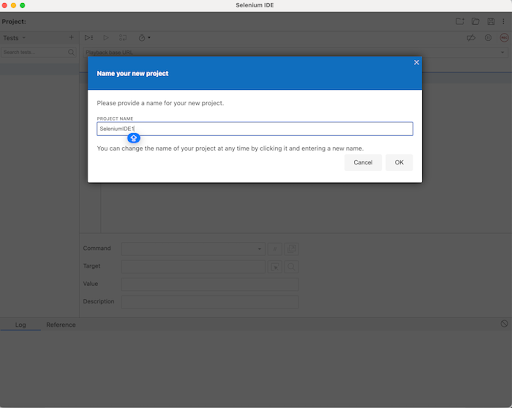Open the new window configuration icon

click(291, 249)
